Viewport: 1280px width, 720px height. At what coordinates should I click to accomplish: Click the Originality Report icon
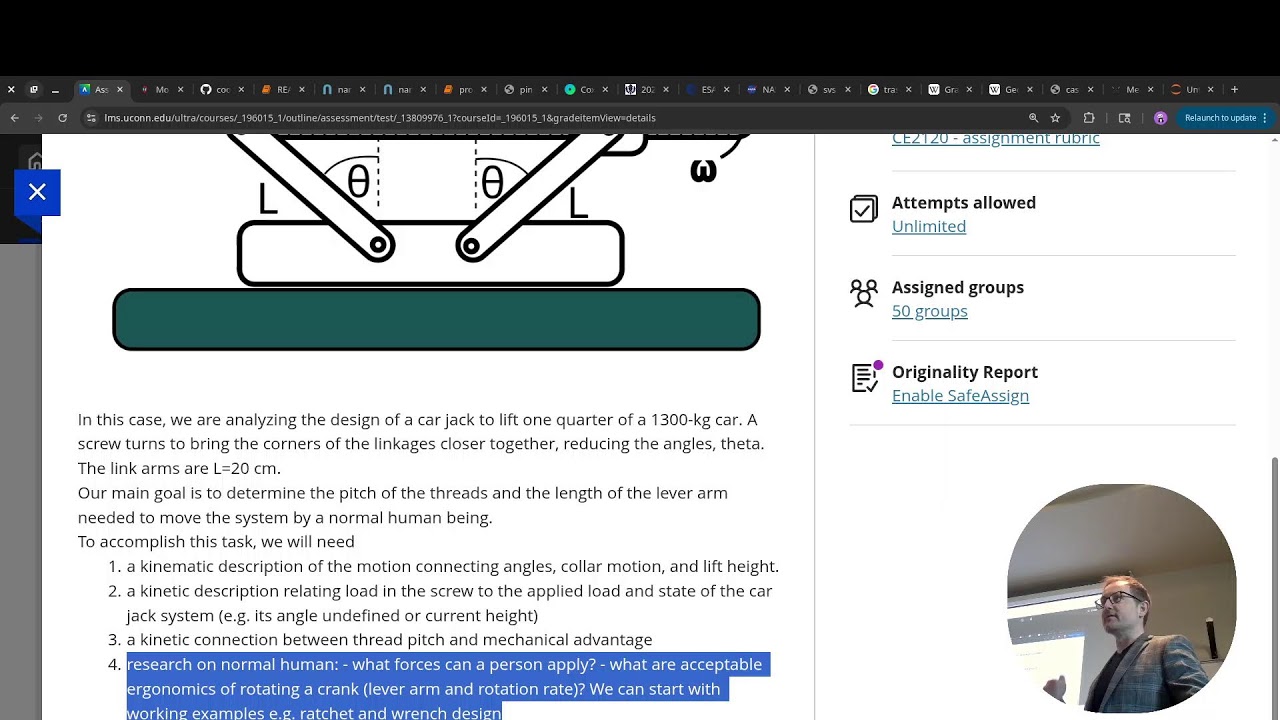point(866,377)
